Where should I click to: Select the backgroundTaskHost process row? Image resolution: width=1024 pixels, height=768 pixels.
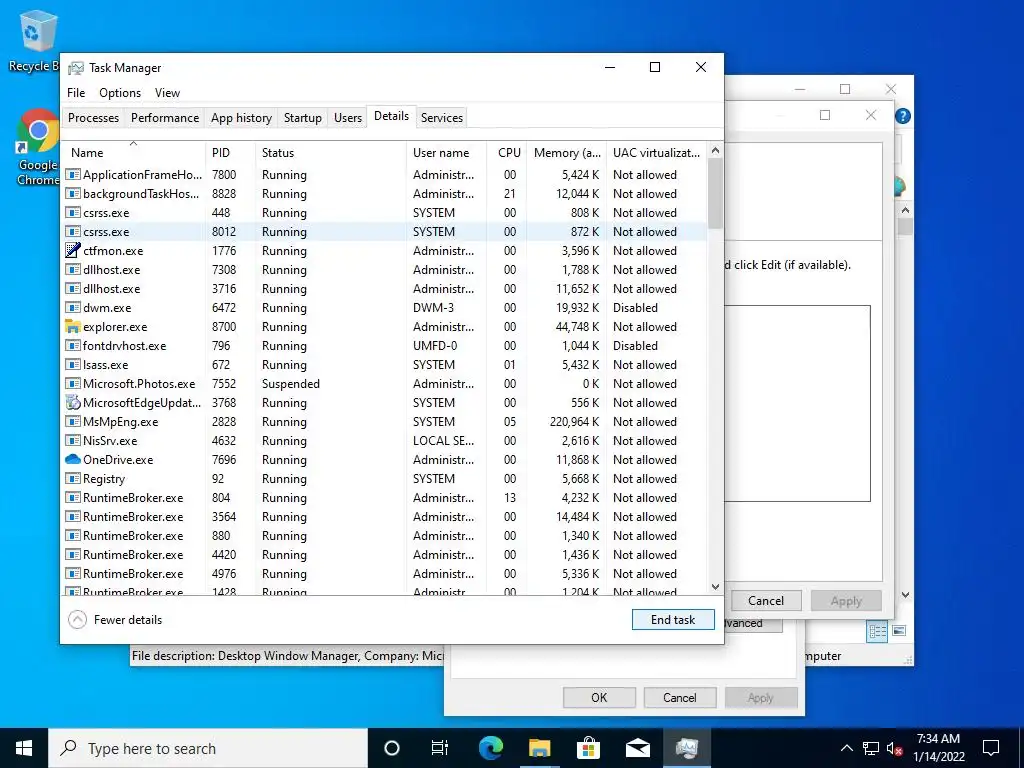point(385,194)
